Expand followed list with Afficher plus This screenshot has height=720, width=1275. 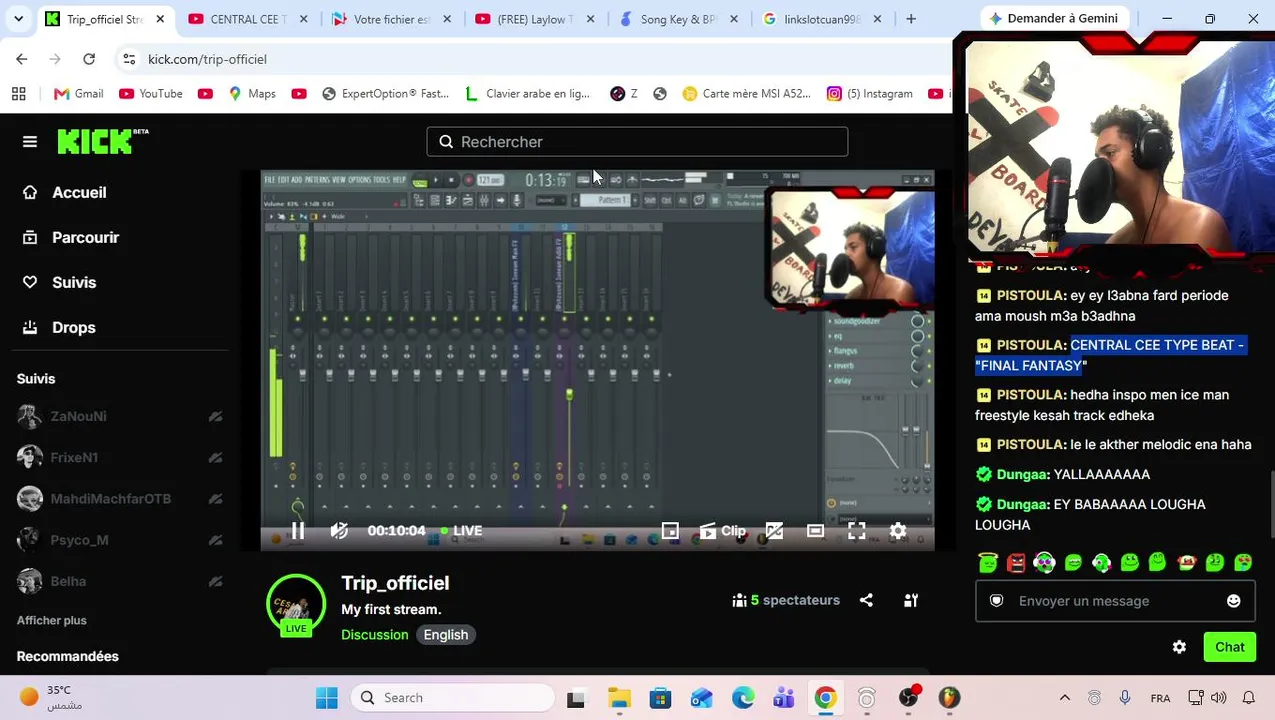point(52,620)
